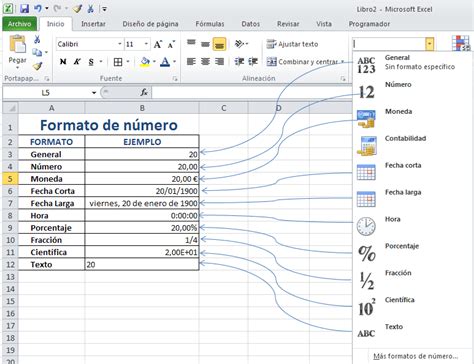Open the underline style dropdown arrow

pyautogui.click(x=100, y=62)
